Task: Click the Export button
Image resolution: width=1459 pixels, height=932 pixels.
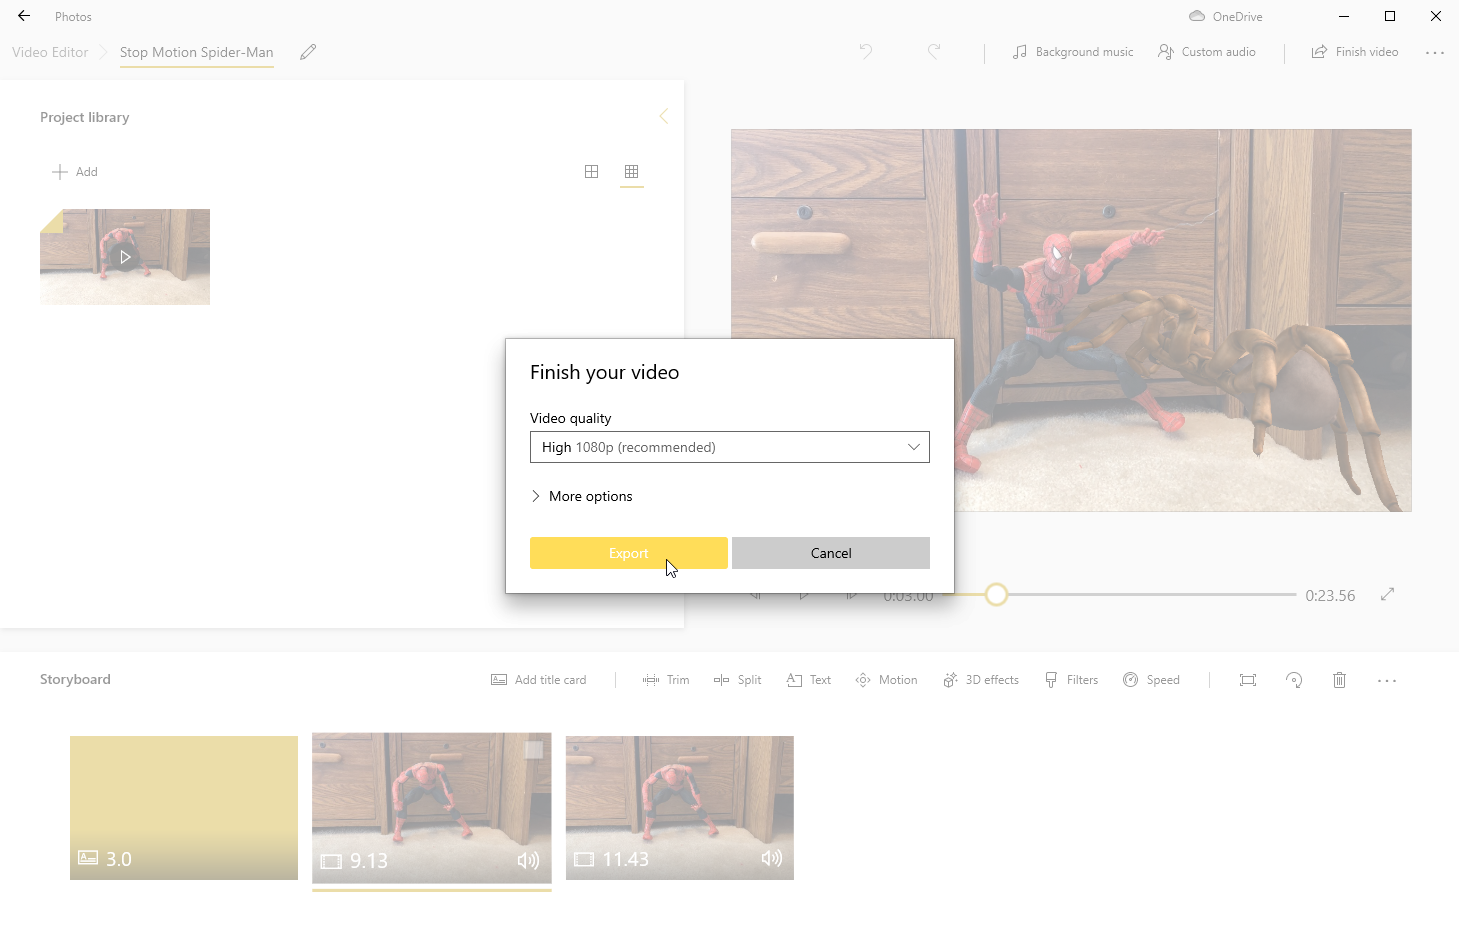Action: (x=628, y=553)
